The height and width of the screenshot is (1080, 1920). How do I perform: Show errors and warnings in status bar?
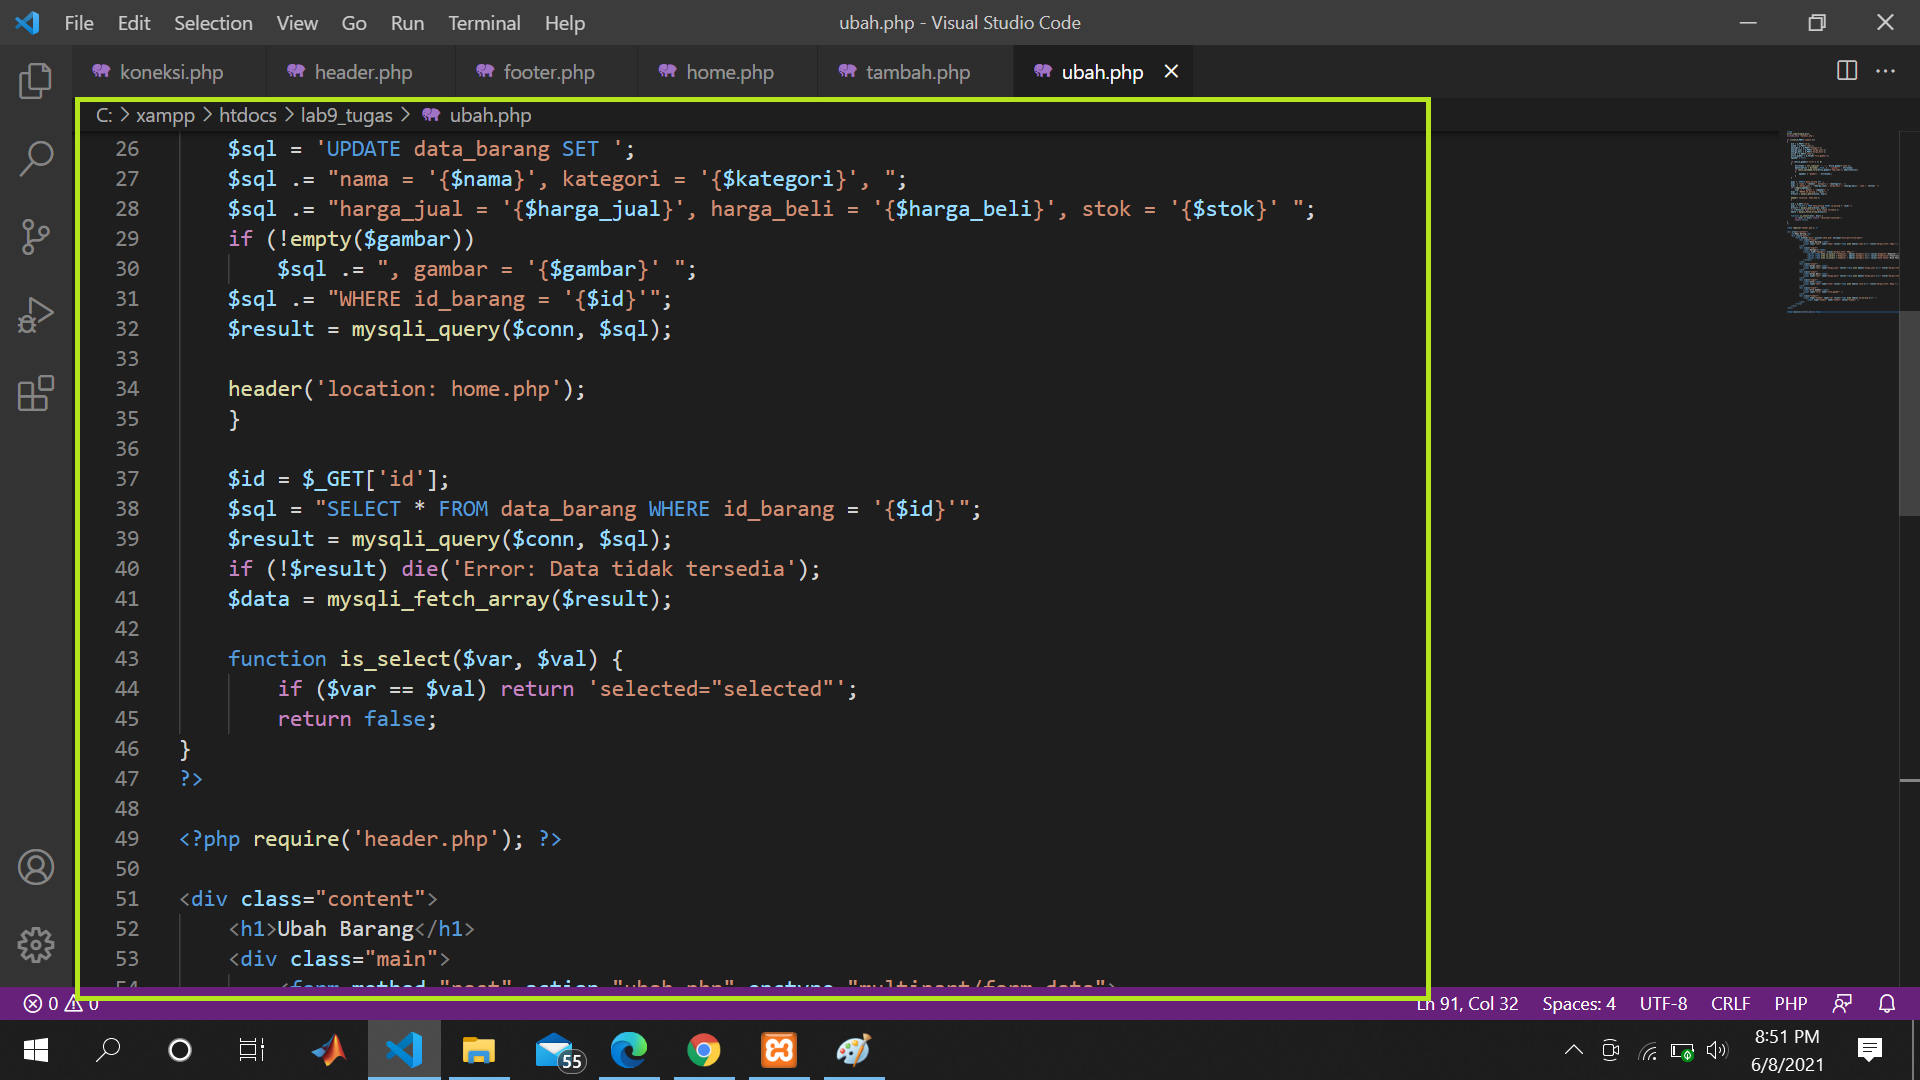tap(61, 1003)
